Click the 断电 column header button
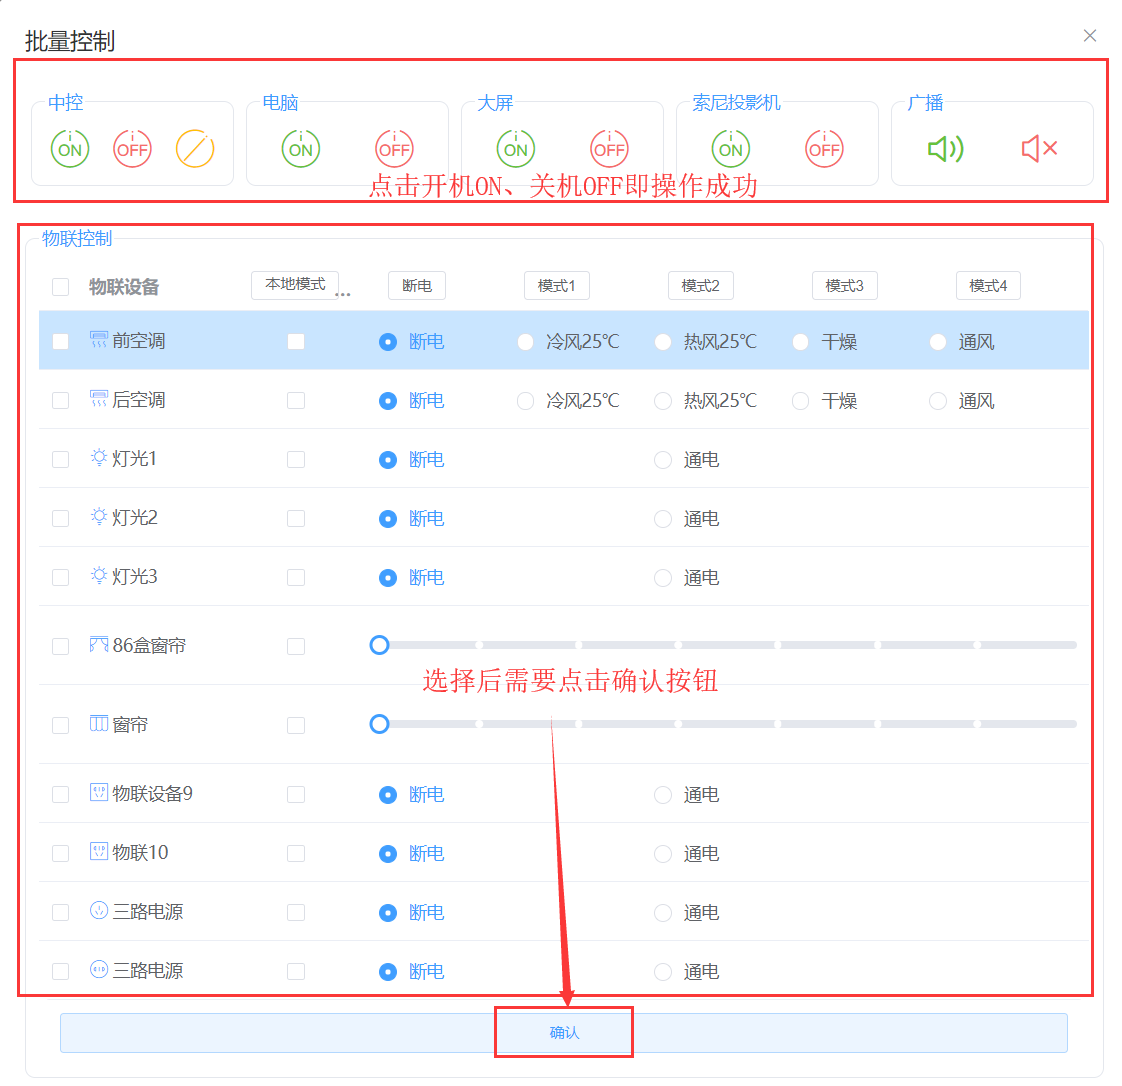The height and width of the screenshot is (1086, 1122). tap(417, 286)
